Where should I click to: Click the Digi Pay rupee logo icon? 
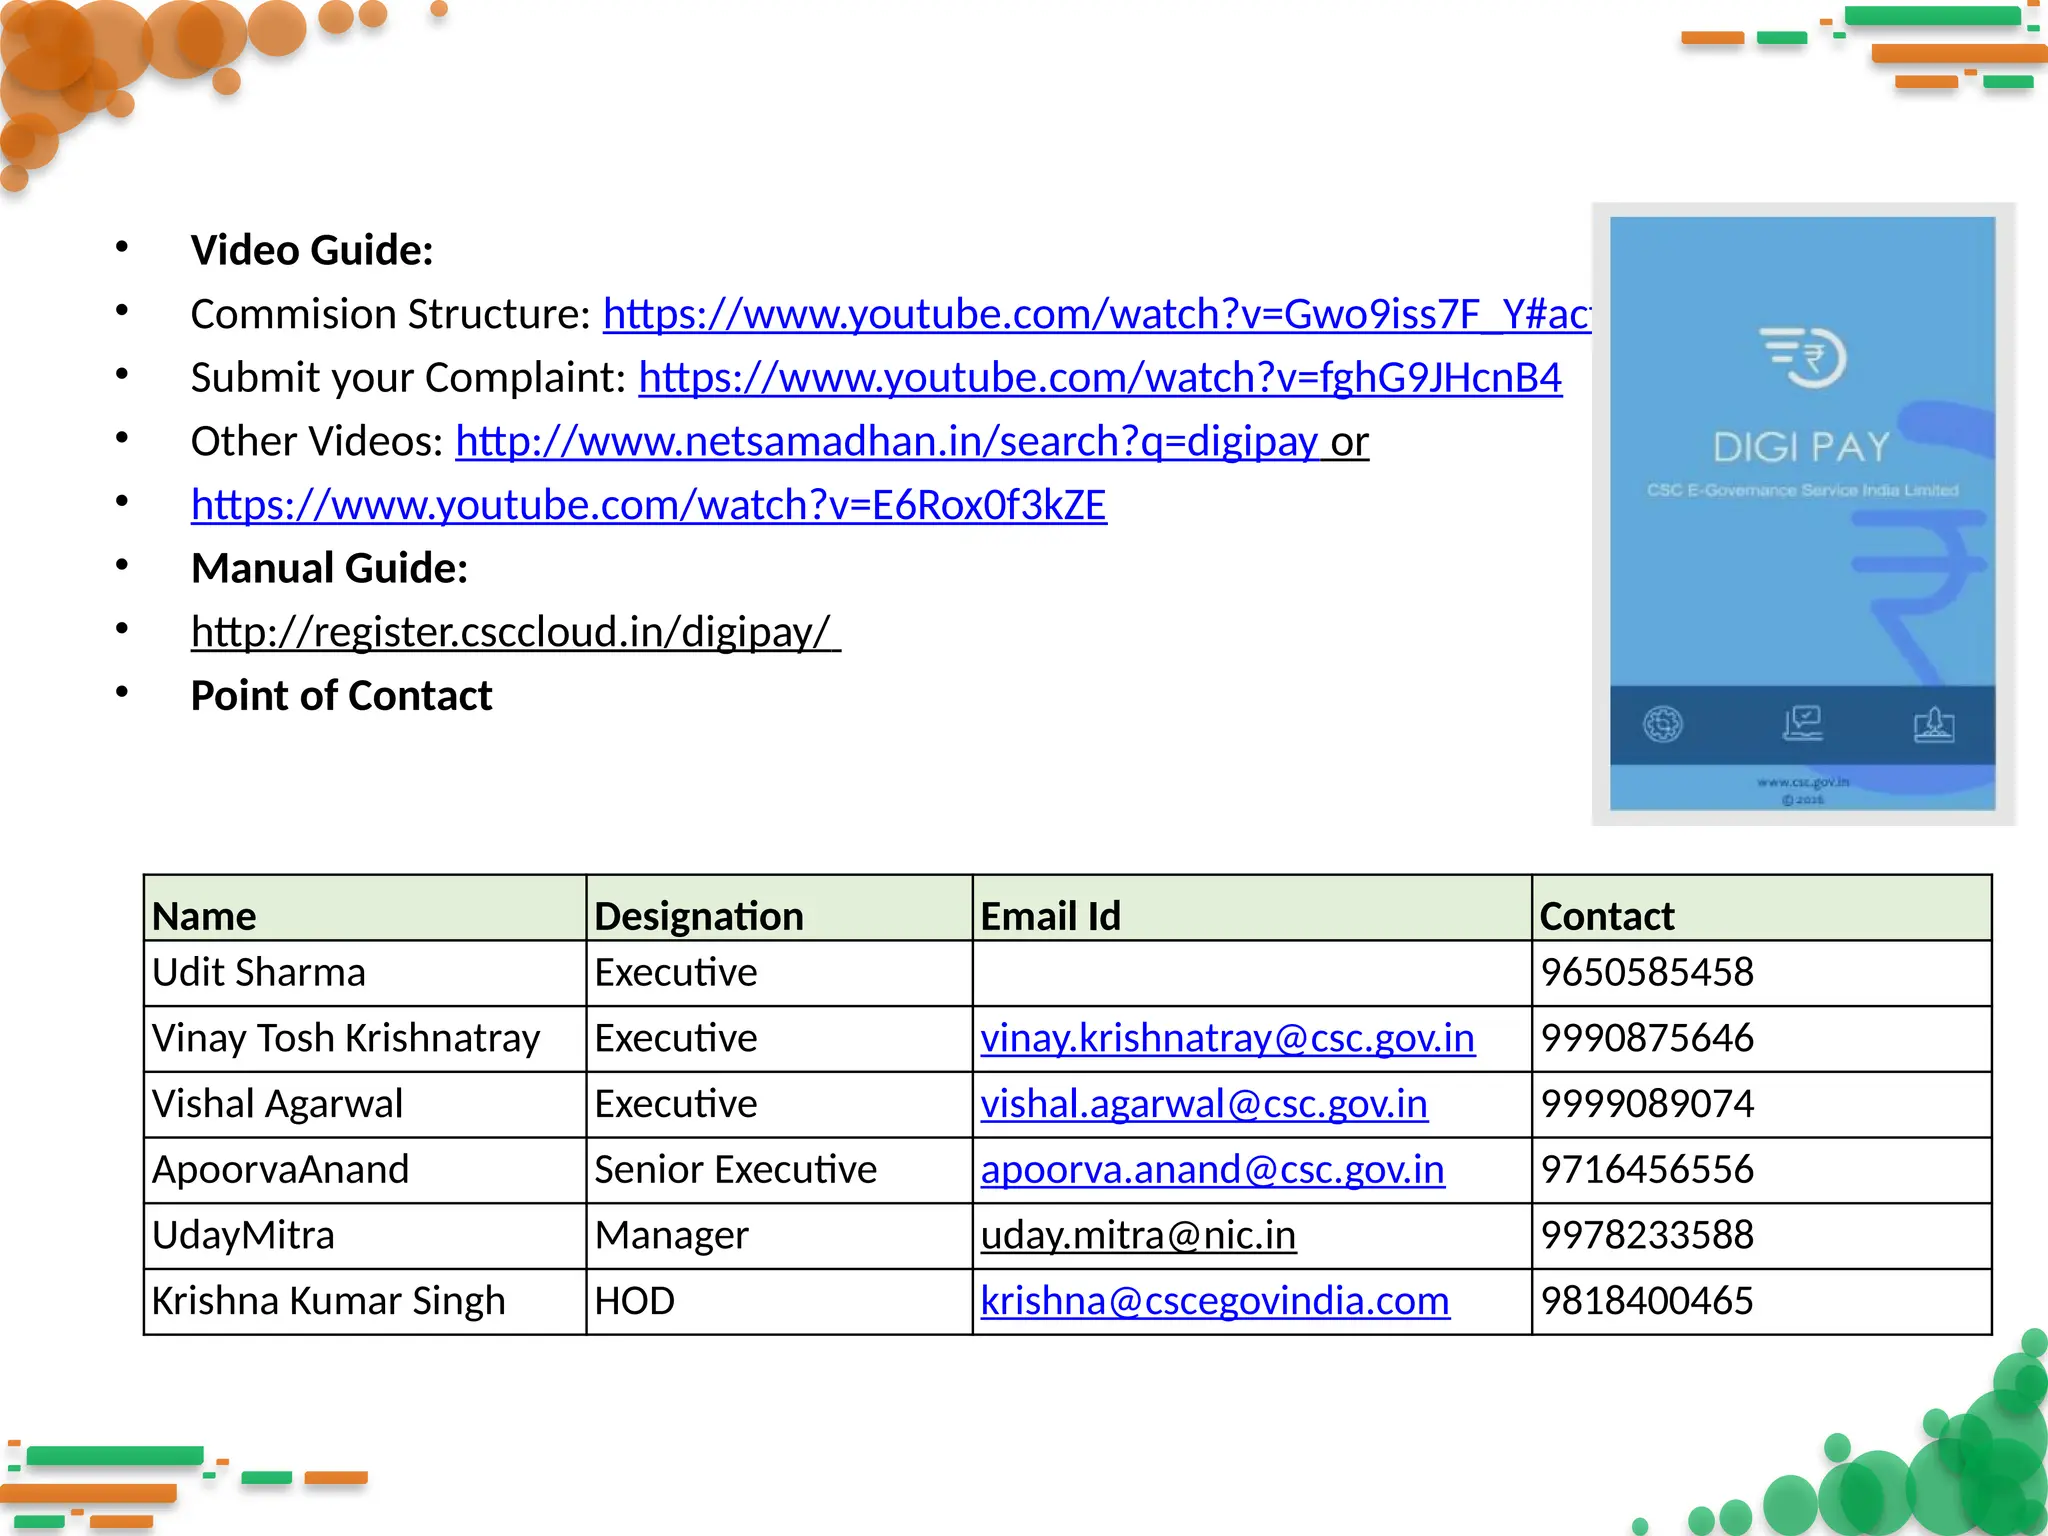tap(1803, 357)
